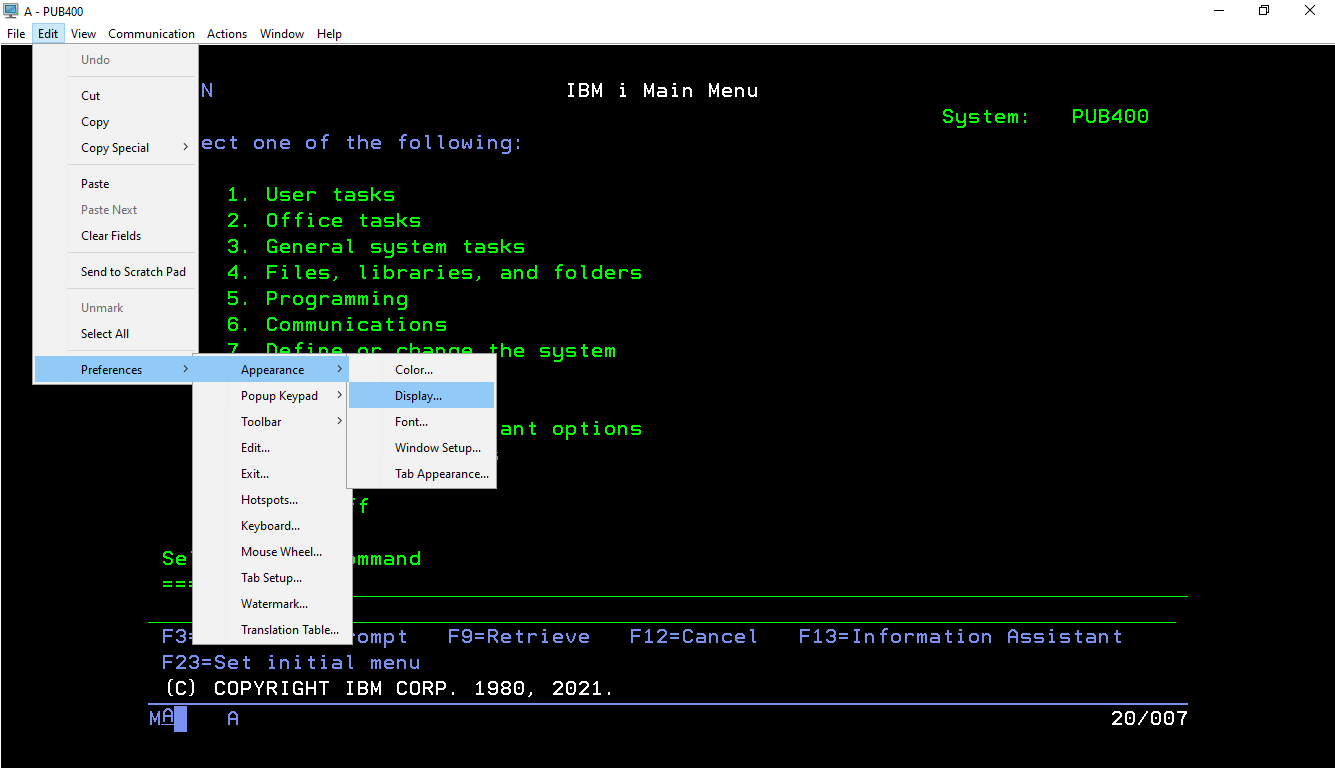Screen dimensions: 1335x768
Task: Open the Window menu
Action: [x=282, y=34]
